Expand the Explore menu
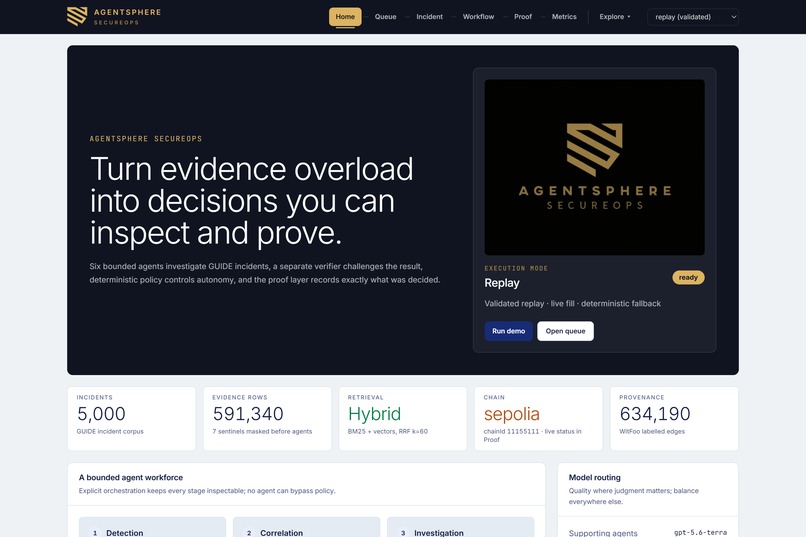 [614, 17]
